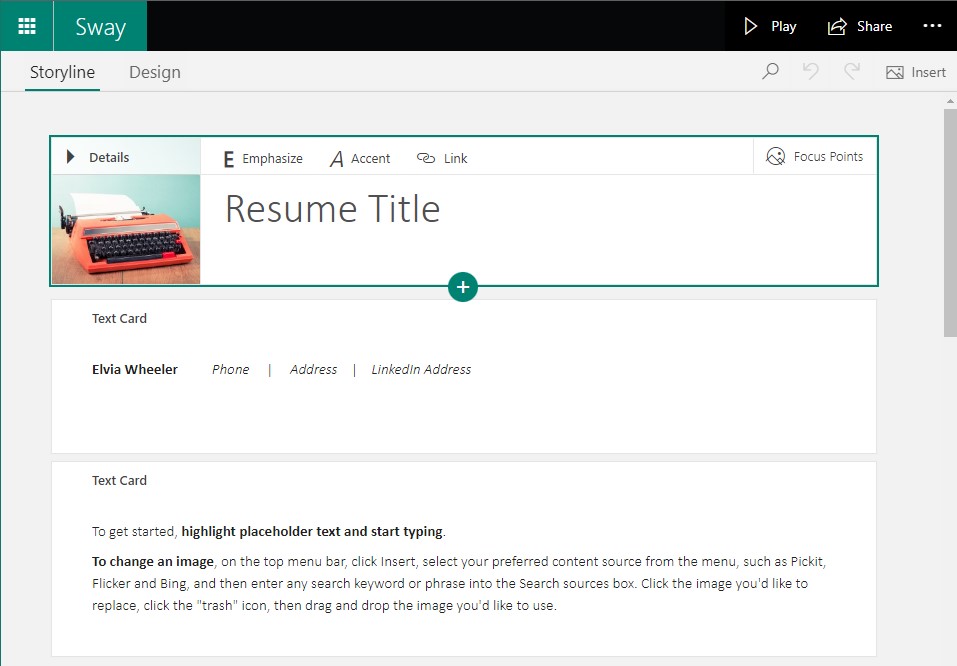Select the Storyline tab
The height and width of the screenshot is (666, 957).
point(62,72)
